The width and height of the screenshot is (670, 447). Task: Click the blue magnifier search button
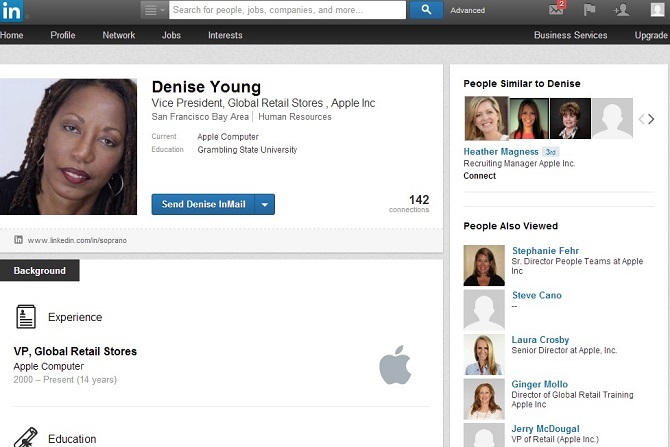coord(426,10)
